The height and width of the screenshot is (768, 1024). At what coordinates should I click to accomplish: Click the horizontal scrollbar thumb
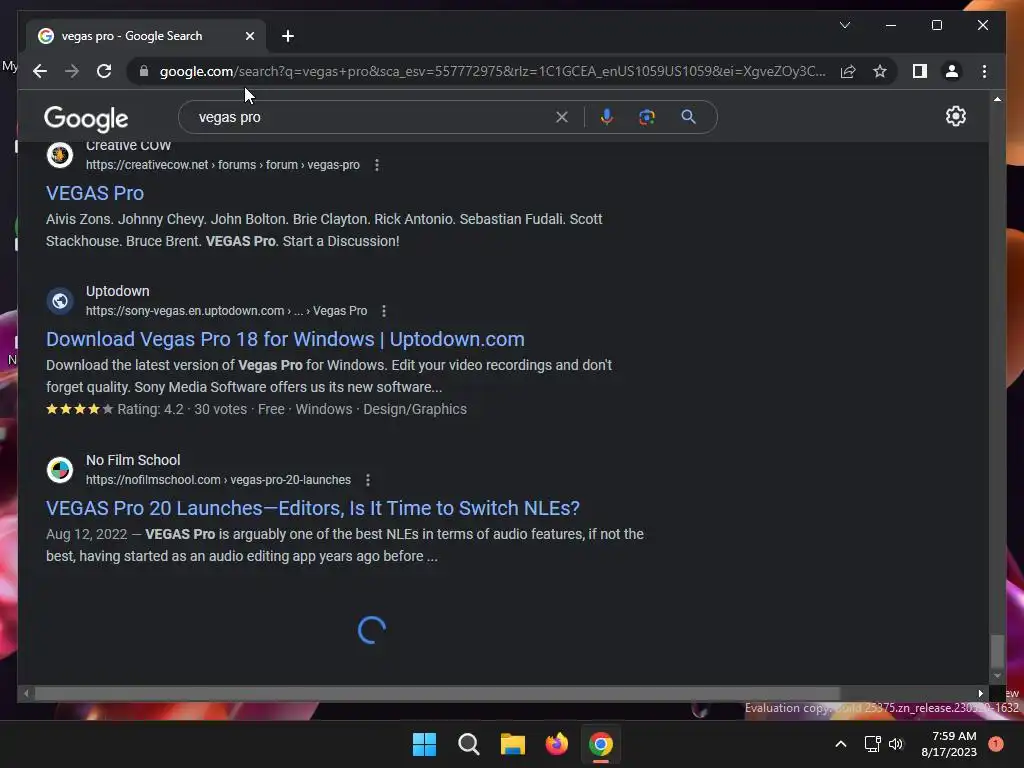click(437, 694)
